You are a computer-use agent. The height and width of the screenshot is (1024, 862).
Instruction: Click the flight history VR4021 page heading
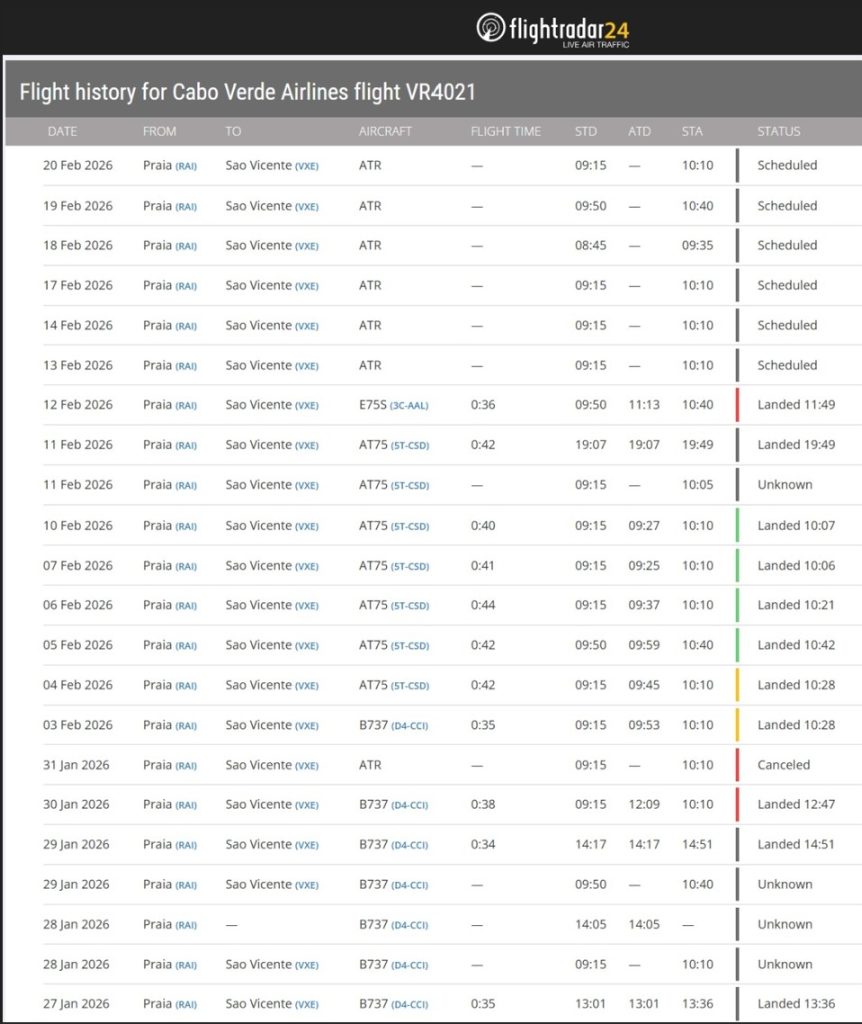[247, 92]
